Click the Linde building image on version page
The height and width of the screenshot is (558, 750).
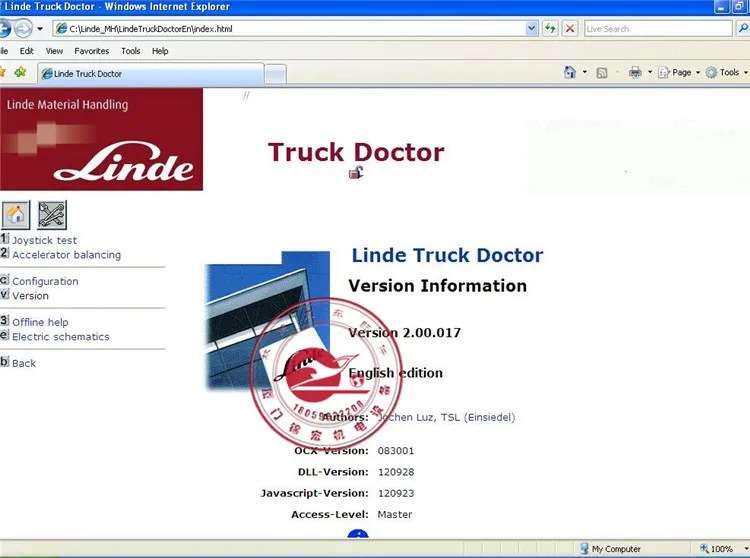click(x=268, y=320)
